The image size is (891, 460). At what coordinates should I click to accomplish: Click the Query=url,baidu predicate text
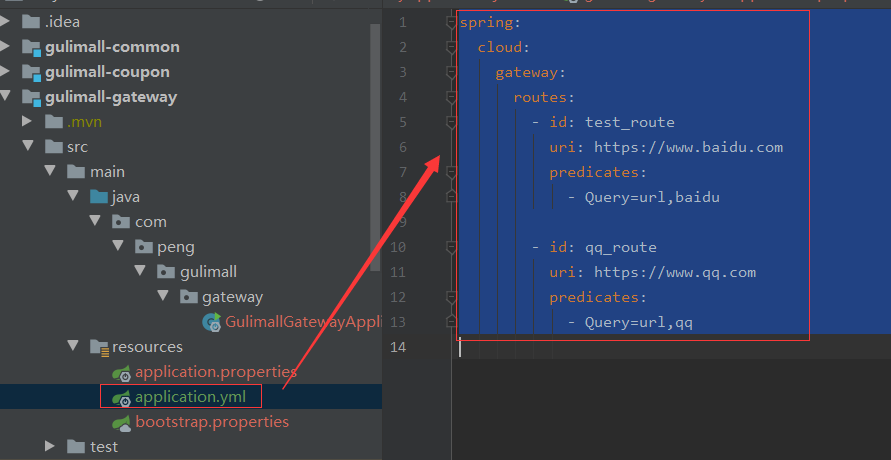(x=652, y=197)
